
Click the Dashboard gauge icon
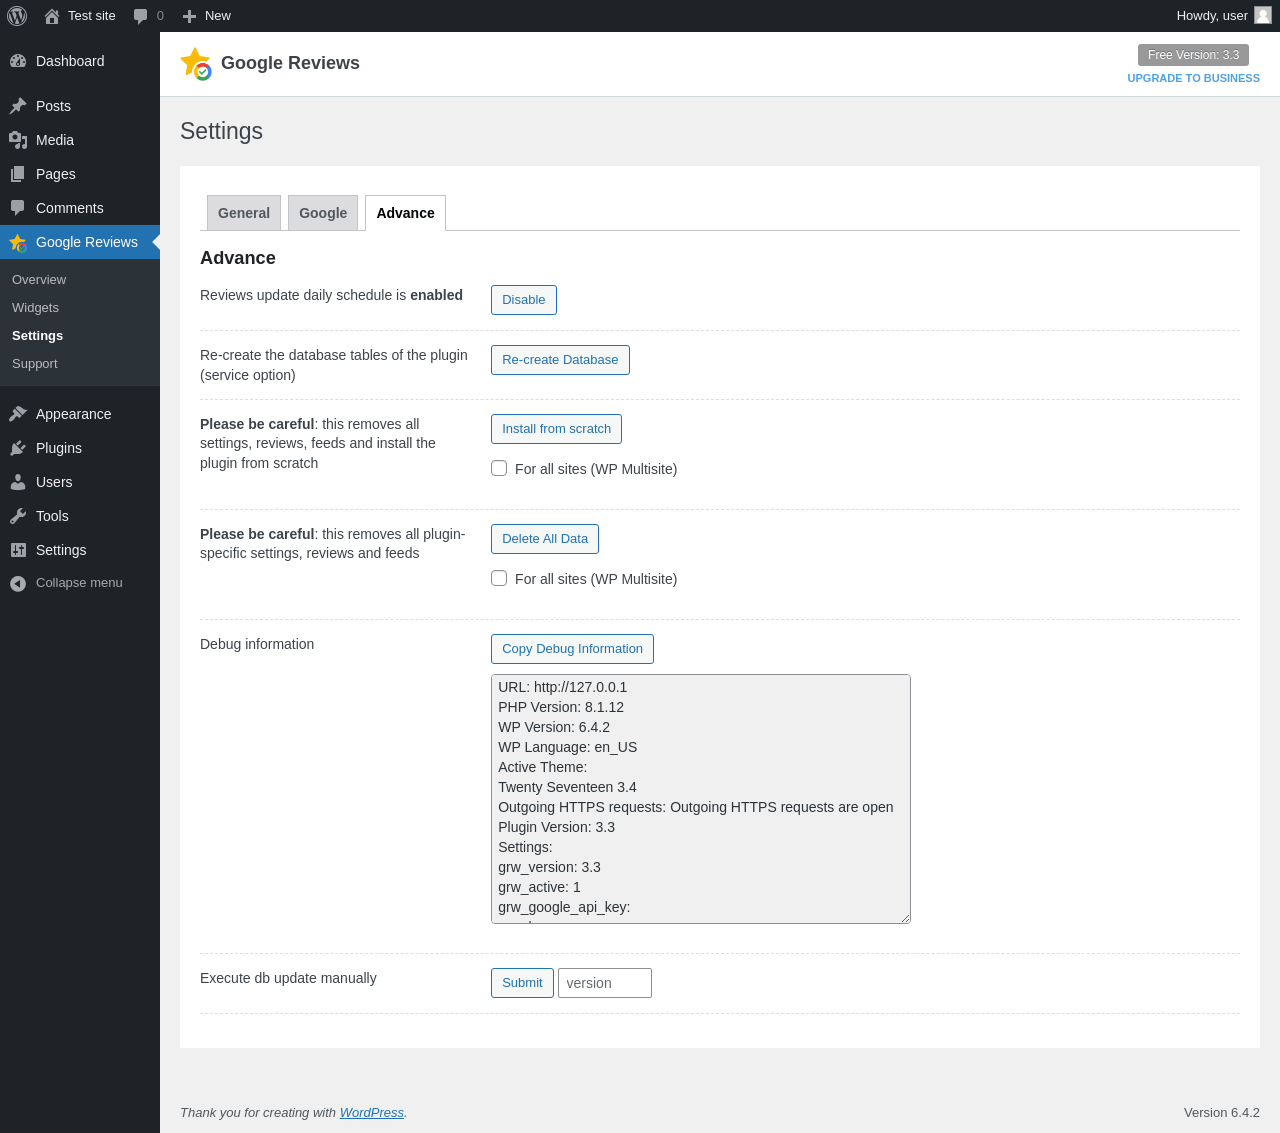(x=18, y=61)
